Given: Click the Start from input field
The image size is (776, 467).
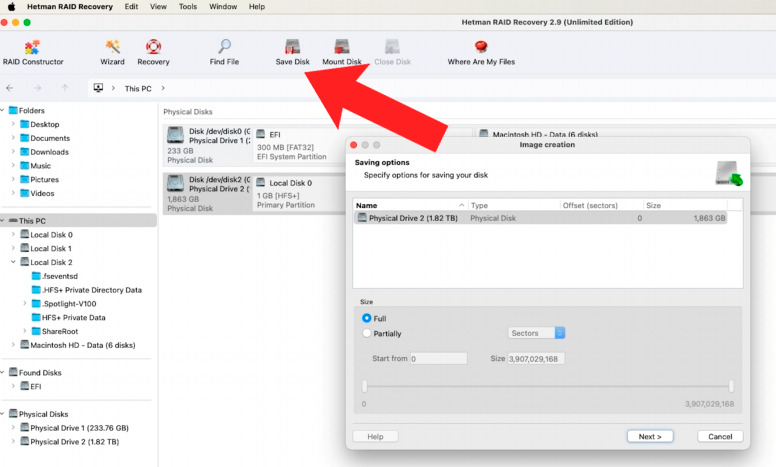Looking at the screenshot, I should [x=438, y=358].
